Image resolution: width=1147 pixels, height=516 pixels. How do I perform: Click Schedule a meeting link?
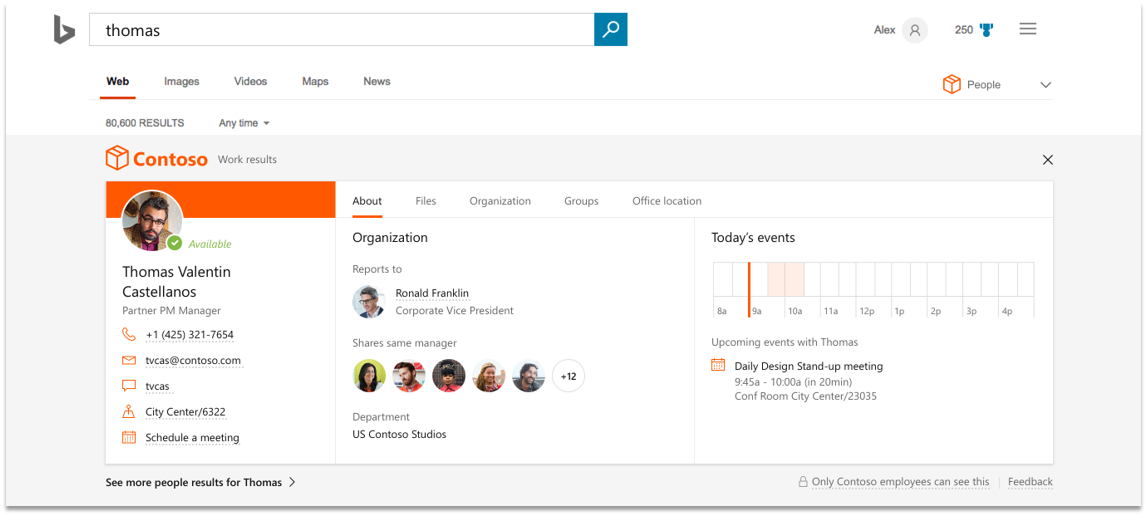click(x=192, y=438)
